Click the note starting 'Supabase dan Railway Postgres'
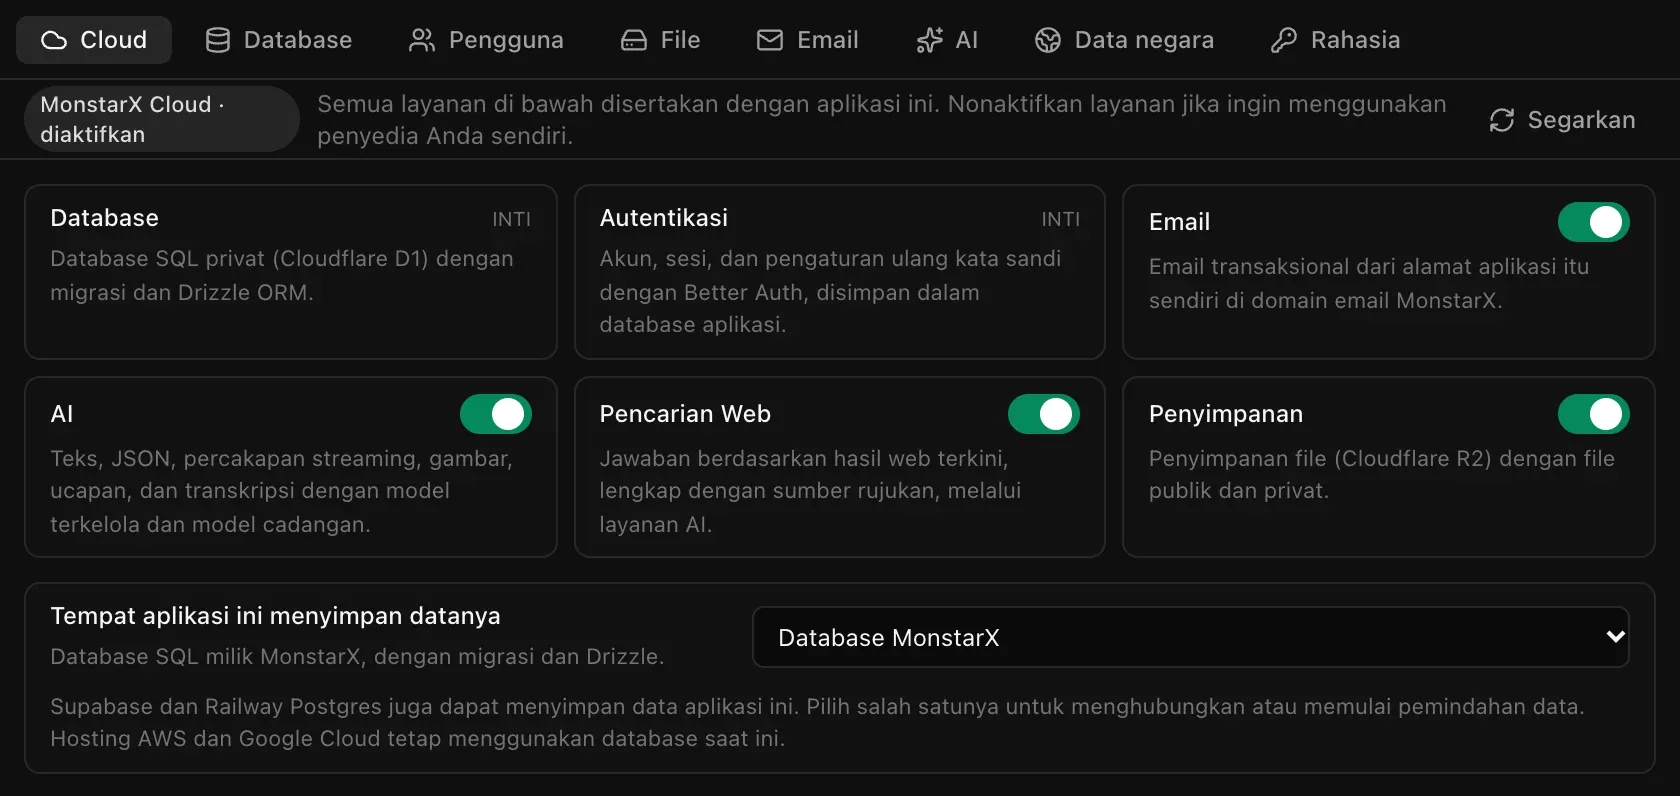This screenshot has width=1680, height=796. pos(817,722)
